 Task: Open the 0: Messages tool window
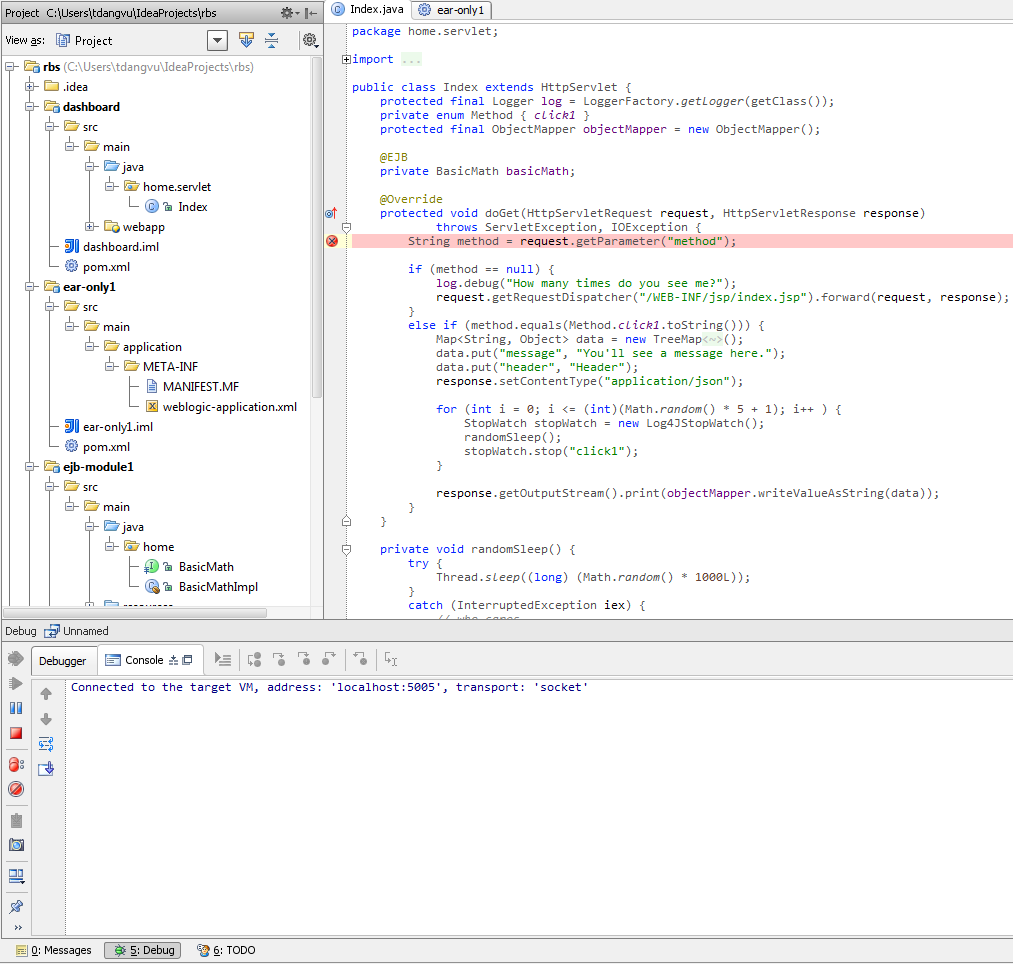[x=54, y=950]
